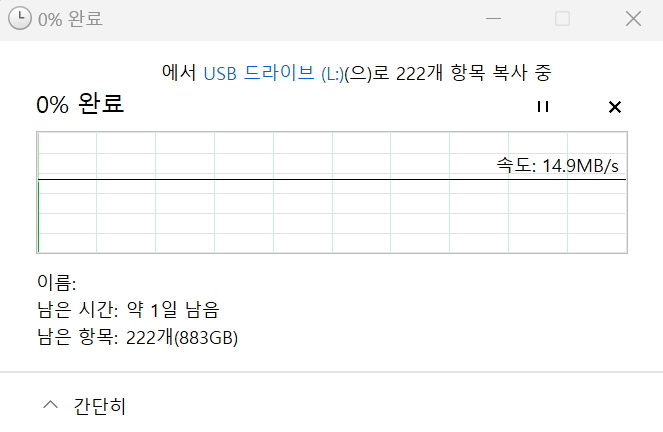Click the transfer speed graph

point(332,192)
